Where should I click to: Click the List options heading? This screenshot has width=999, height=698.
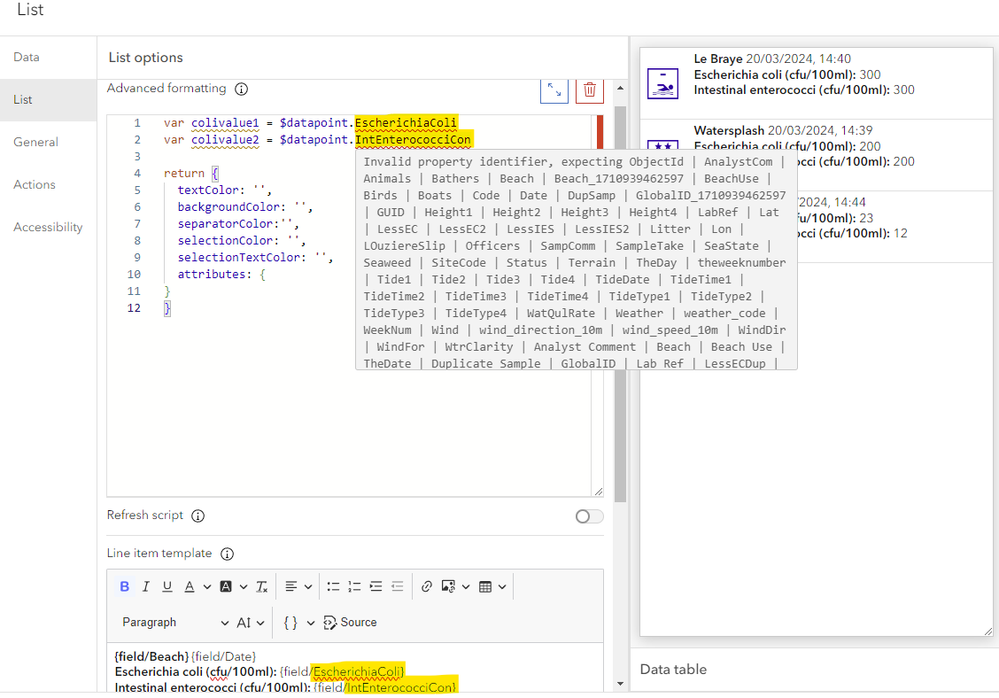pos(146,57)
